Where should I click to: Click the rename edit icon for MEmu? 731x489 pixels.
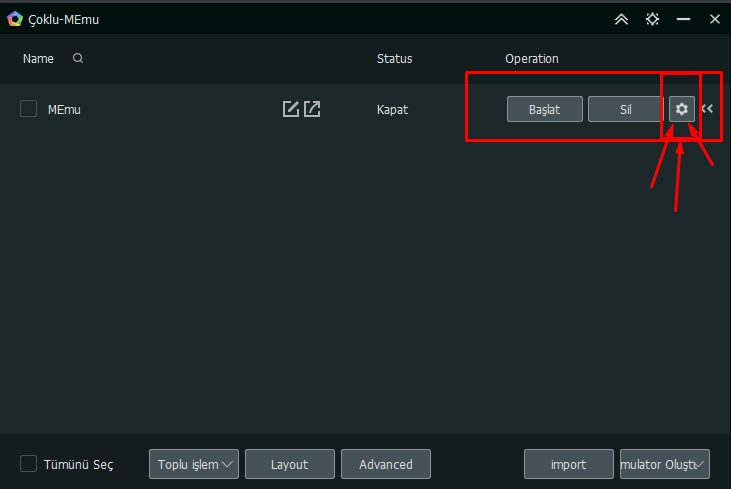point(290,109)
